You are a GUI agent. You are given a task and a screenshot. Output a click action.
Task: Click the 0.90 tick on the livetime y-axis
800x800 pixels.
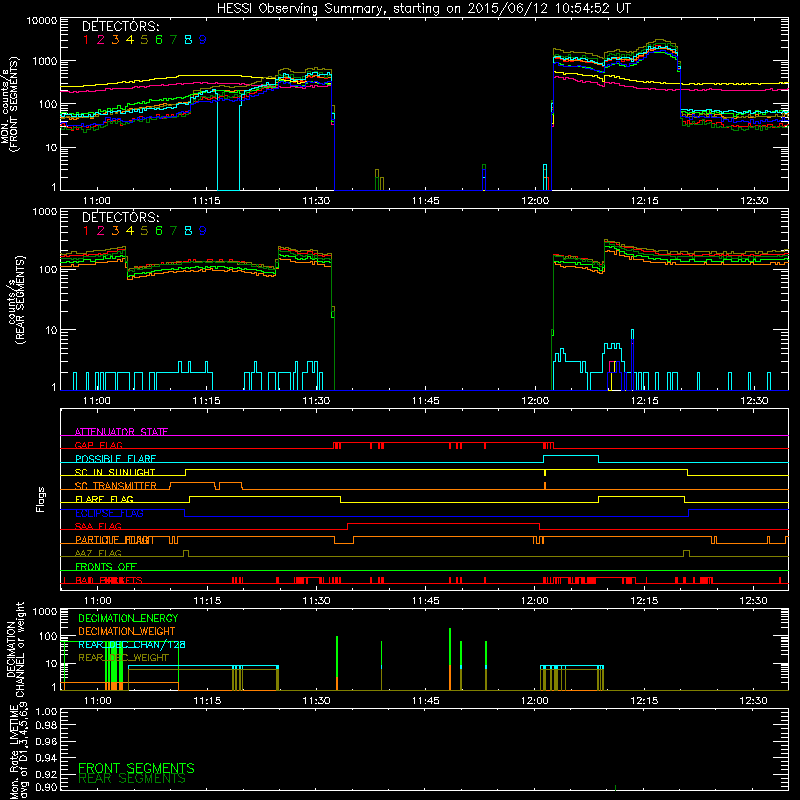46,787
